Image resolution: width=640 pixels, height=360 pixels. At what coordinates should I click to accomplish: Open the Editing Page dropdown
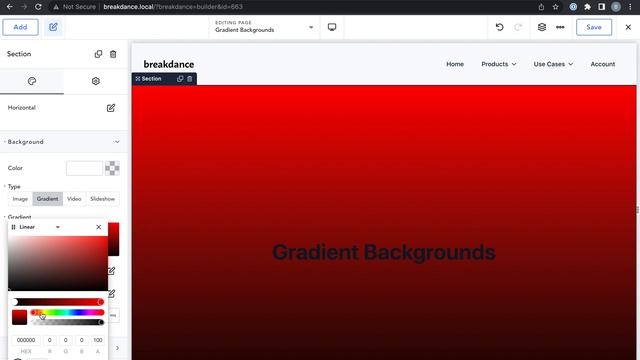(x=264, y=27)
